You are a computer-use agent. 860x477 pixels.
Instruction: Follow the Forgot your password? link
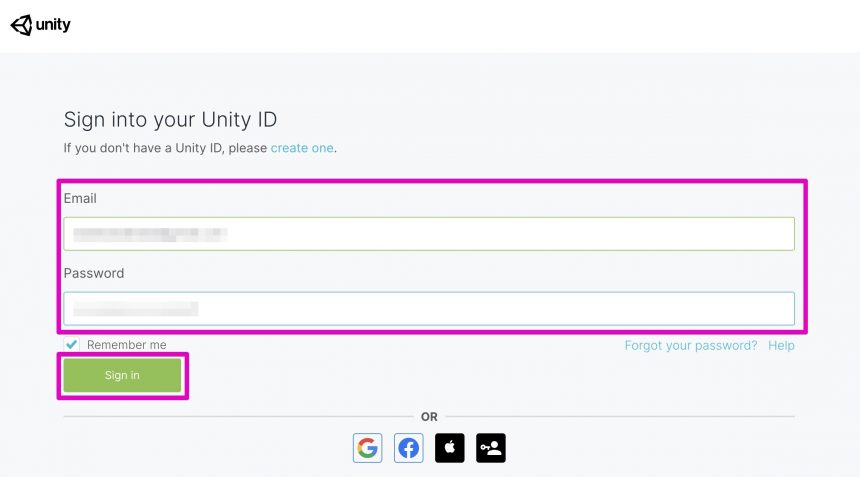tap(691, 345)
